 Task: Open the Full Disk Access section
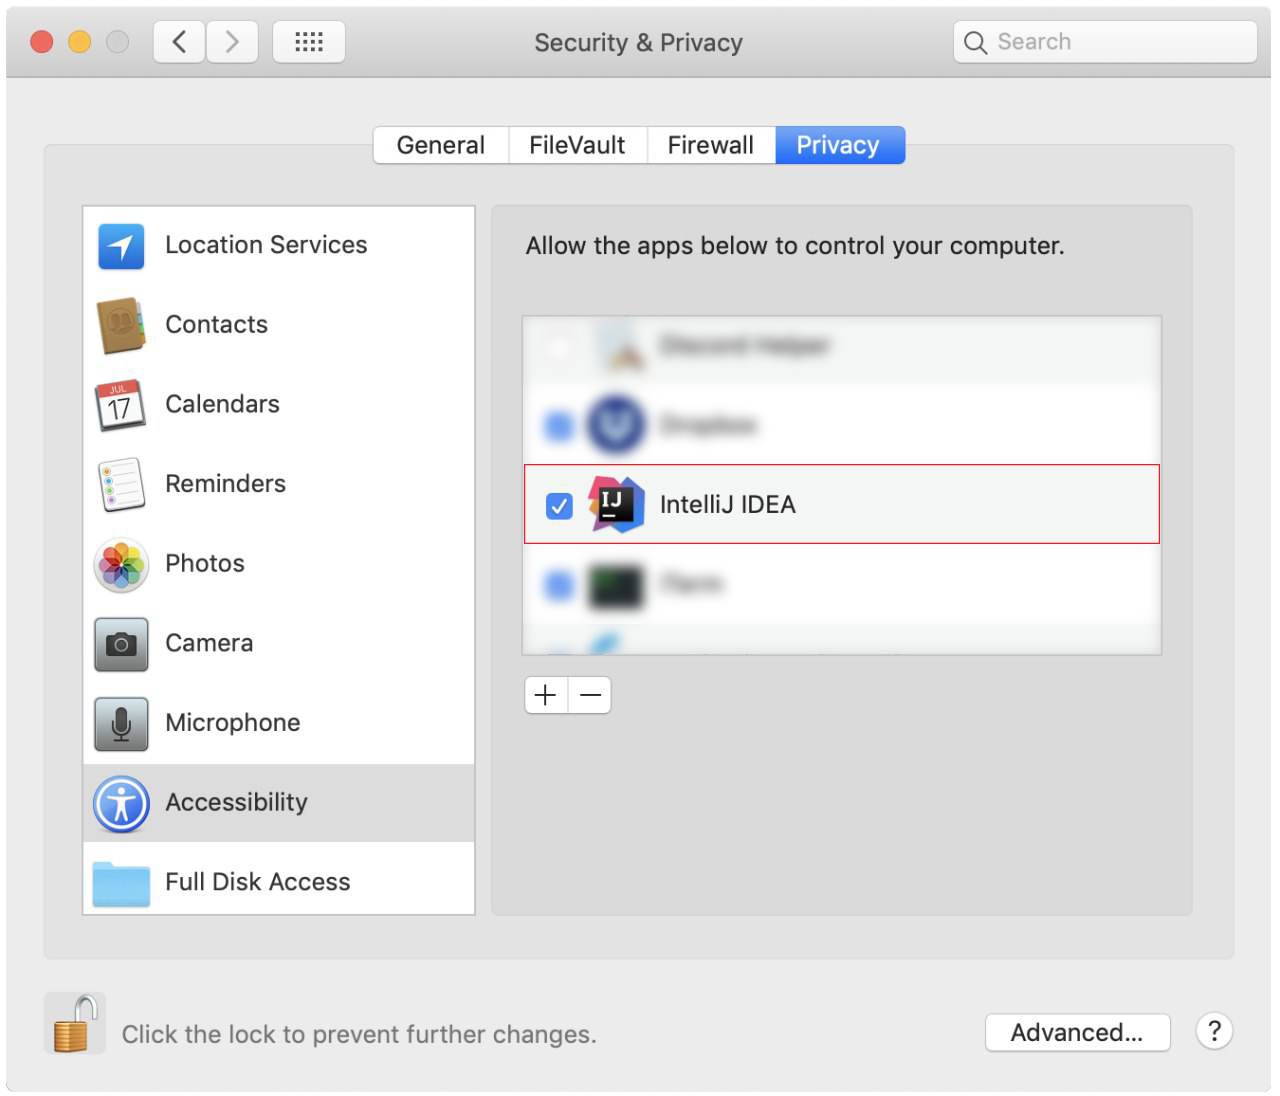pos(120,880)
